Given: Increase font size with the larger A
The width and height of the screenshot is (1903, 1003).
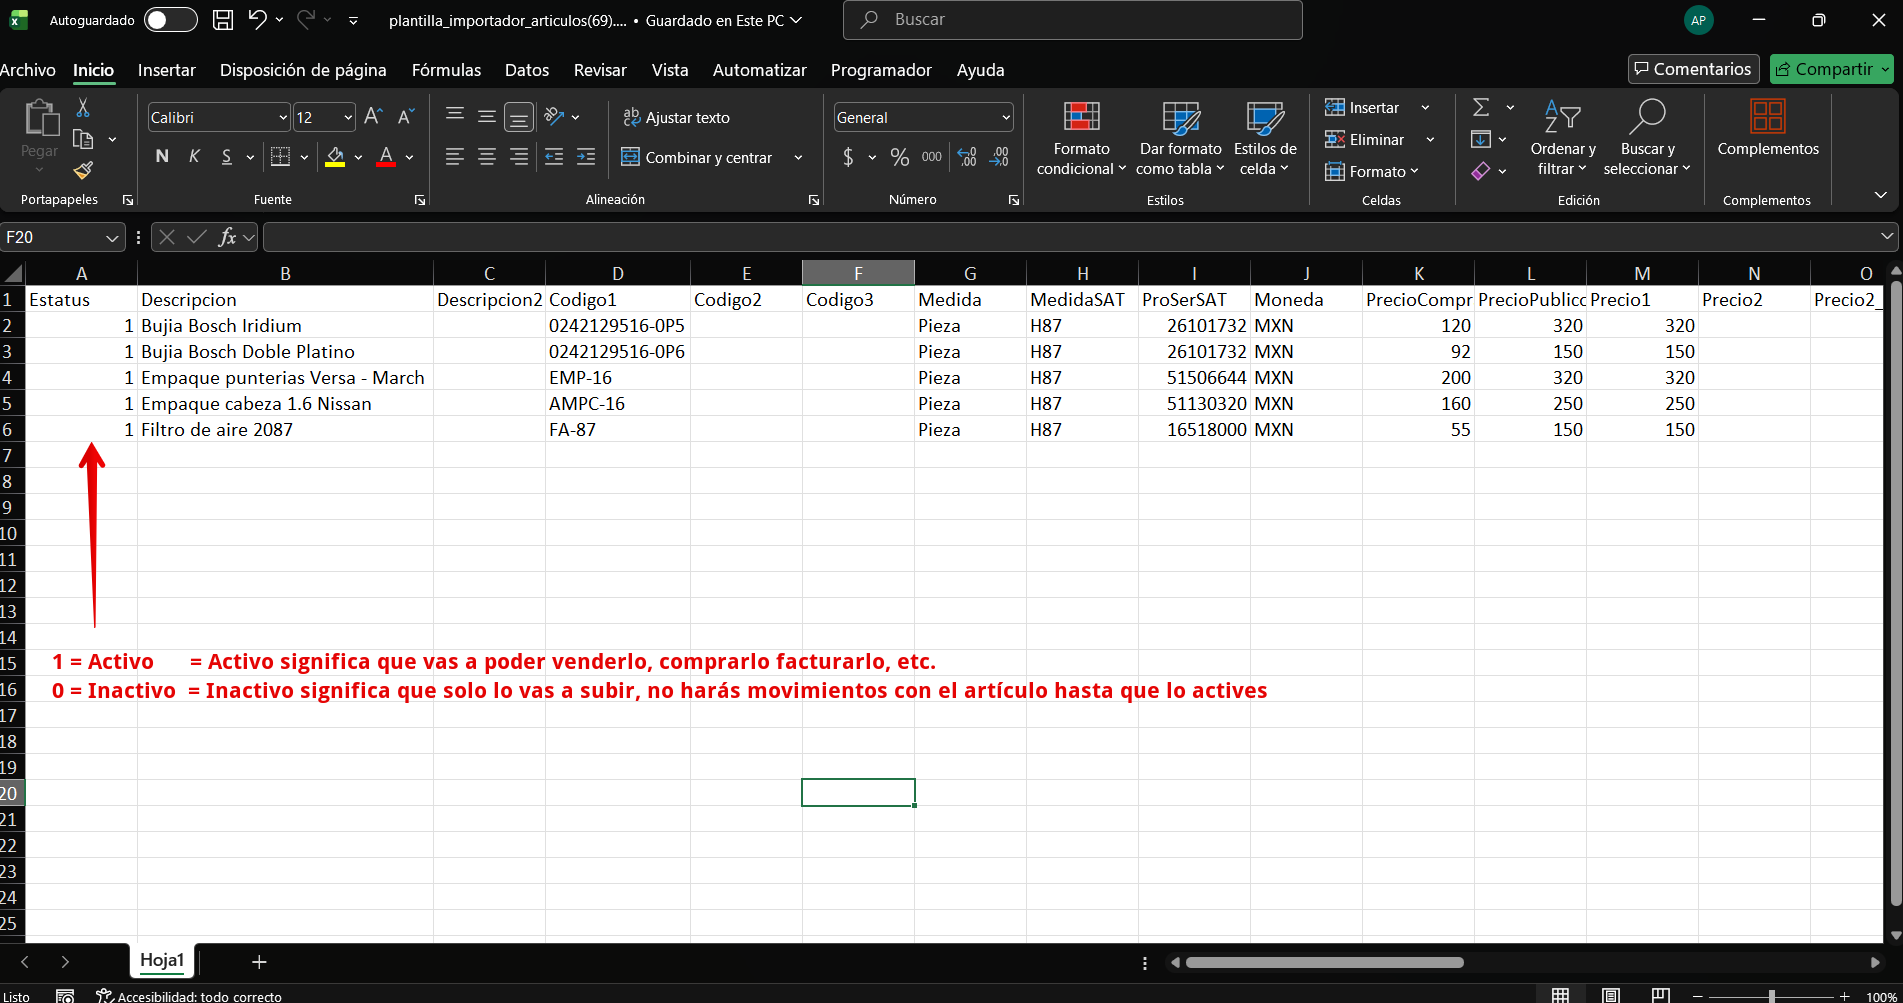Looking at the screenshot, I should pos(373,117).
